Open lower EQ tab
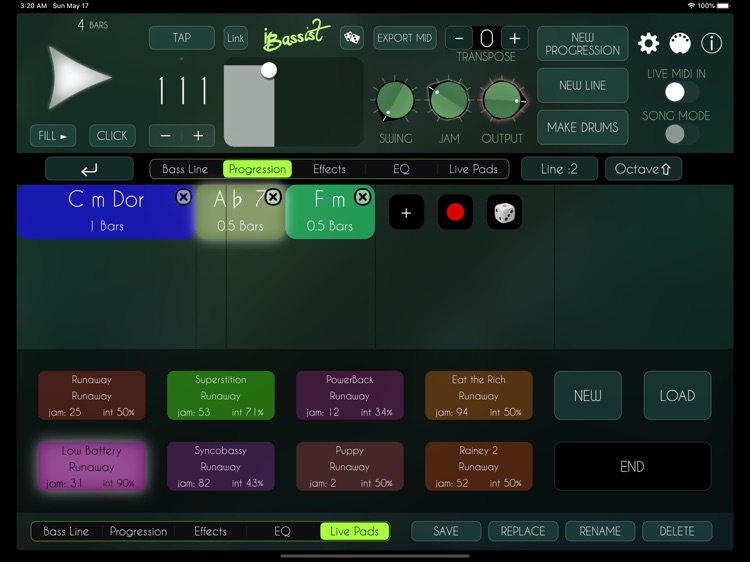The width and height of the screenshot is (750, 562). click(282, 531)
